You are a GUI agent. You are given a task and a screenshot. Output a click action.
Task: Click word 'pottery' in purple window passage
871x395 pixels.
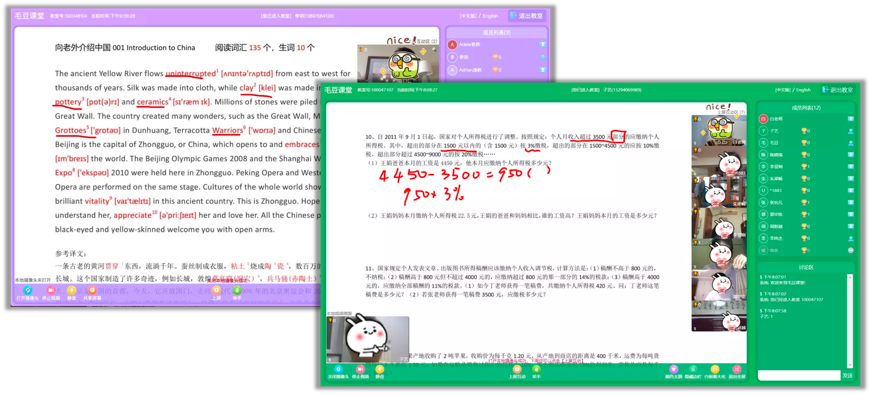[68, 102]
